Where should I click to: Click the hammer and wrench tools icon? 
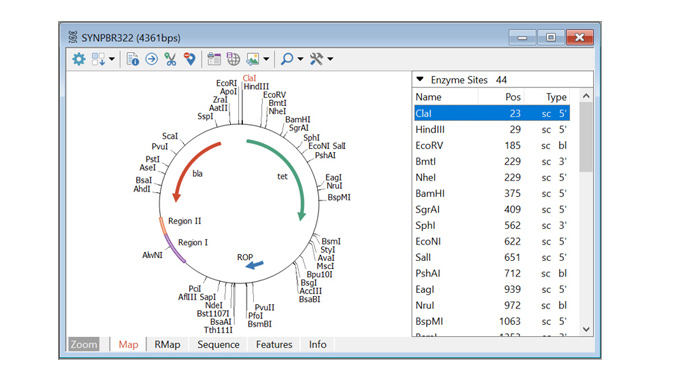tap(317, 59)
